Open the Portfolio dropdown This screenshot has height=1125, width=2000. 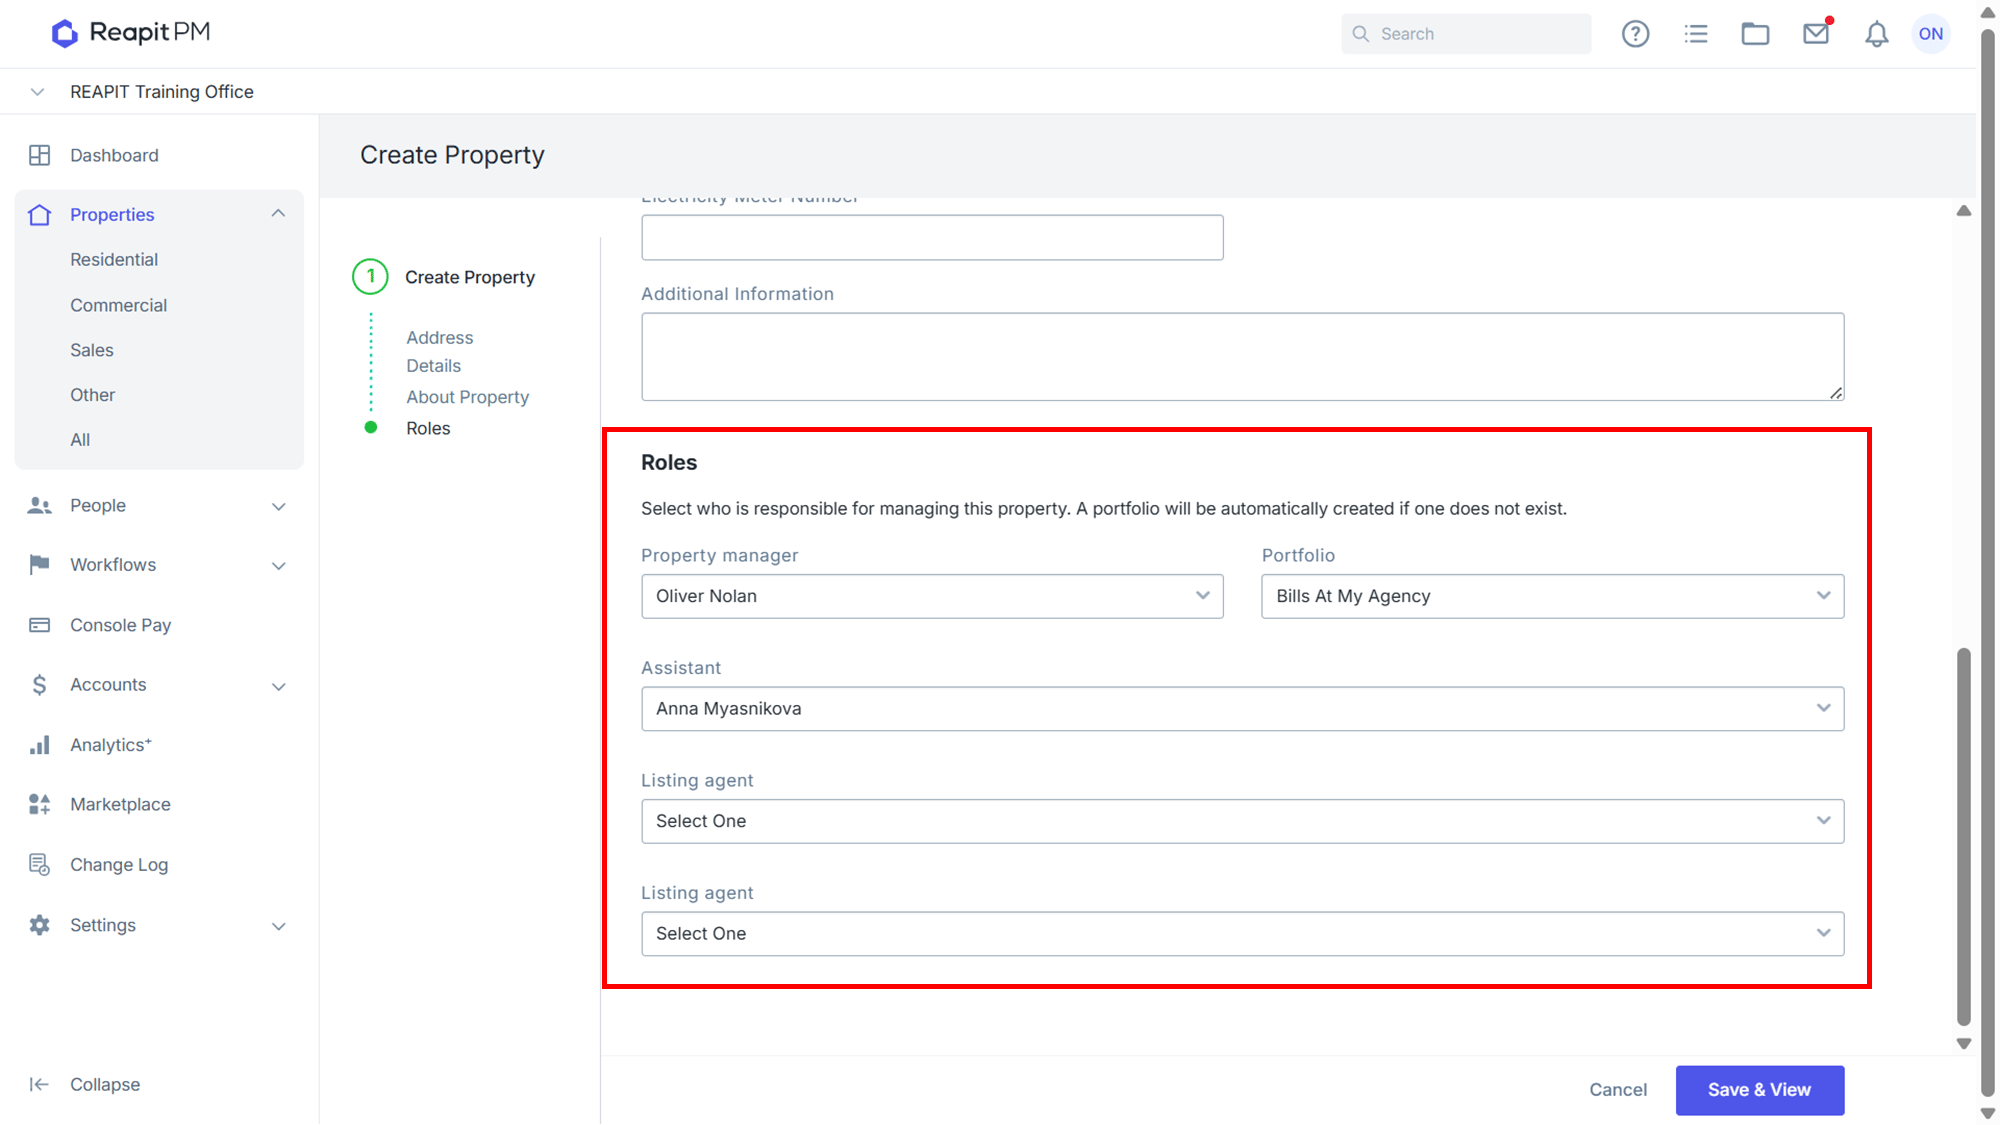[1552, 596]
